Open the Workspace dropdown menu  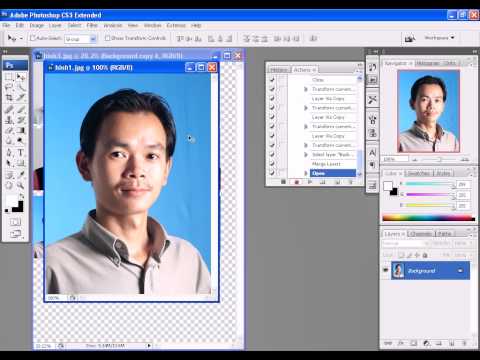pyautogui.click(x=439, y=38)
